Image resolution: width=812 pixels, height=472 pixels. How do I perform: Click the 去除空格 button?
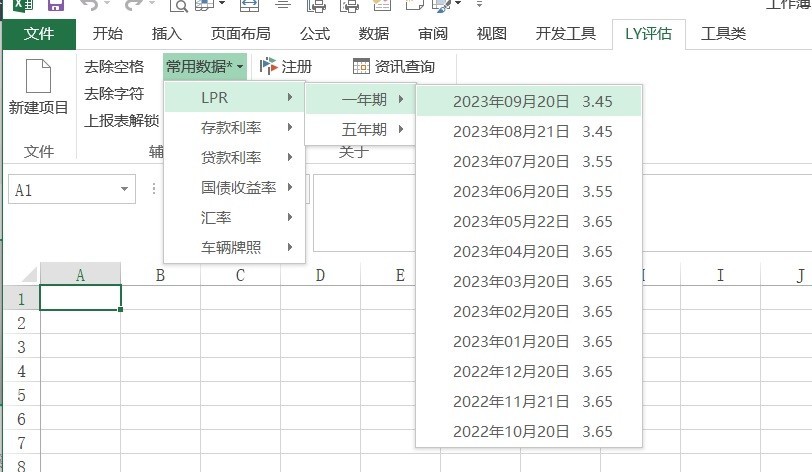pos(114,66)
